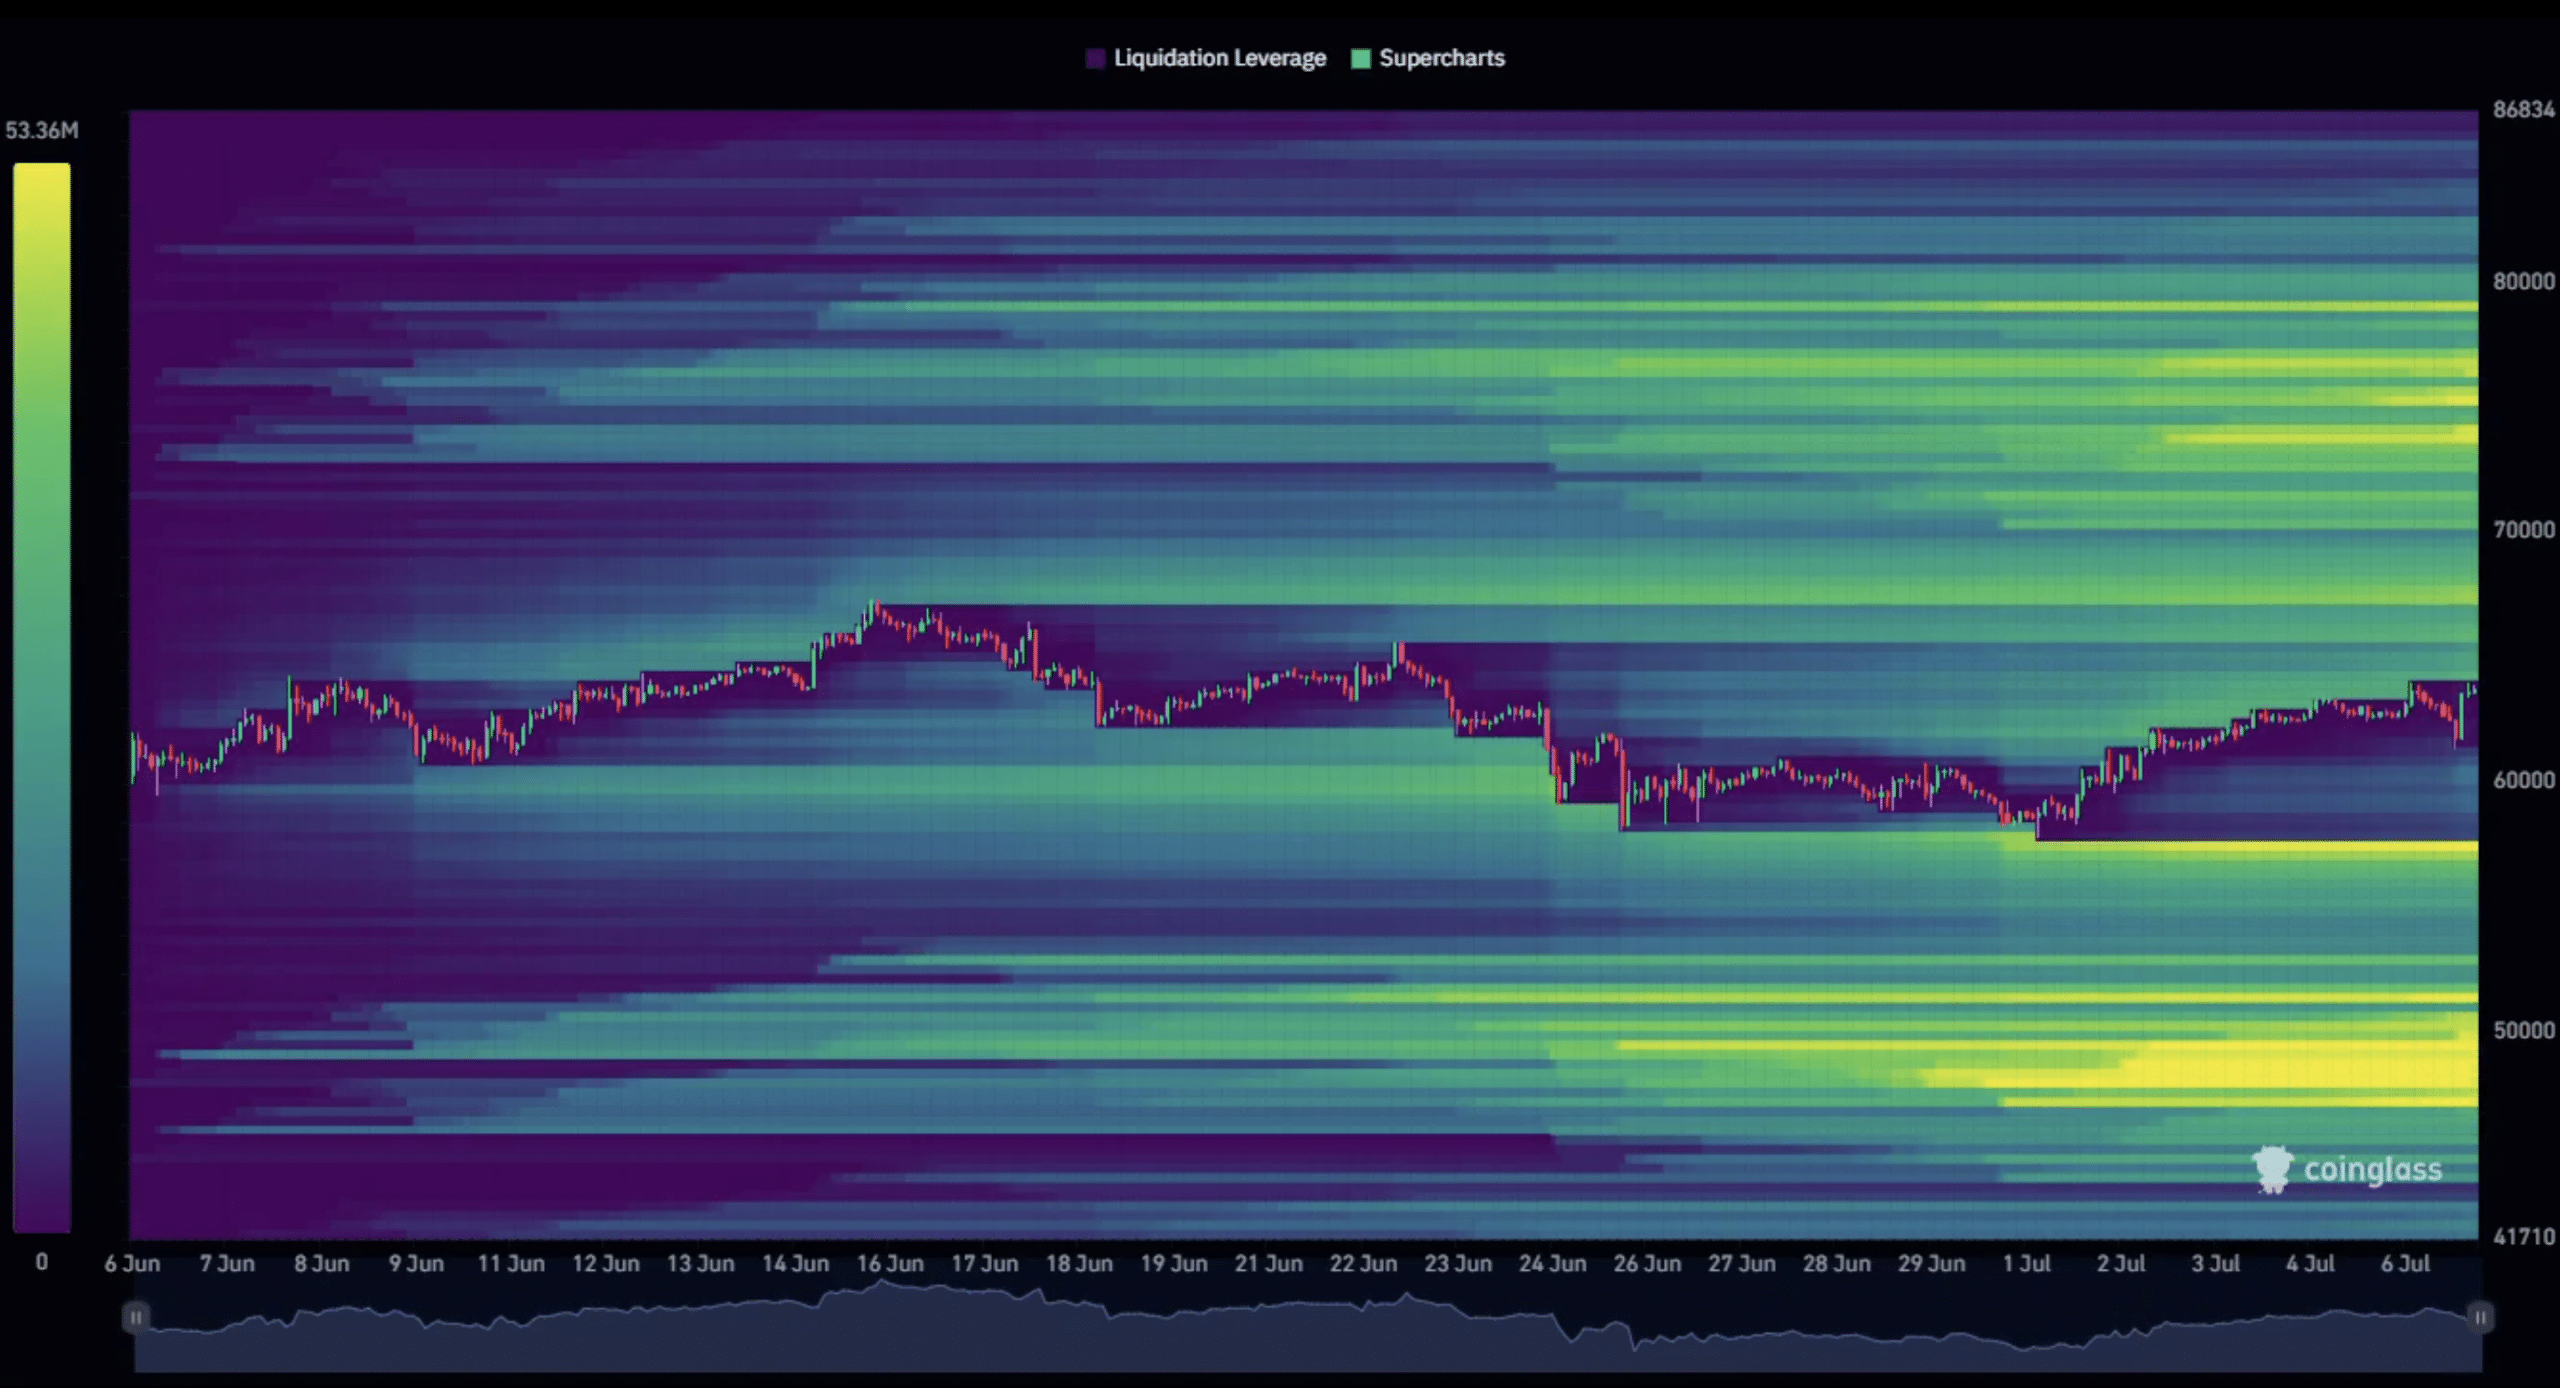Click the 41710 price axis label

(2524, 1236)
